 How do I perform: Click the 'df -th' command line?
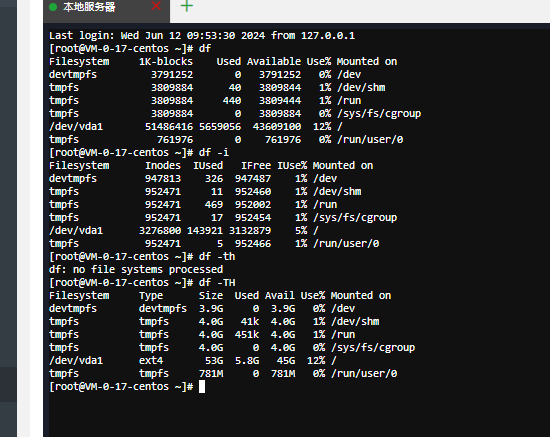[142, 256]
